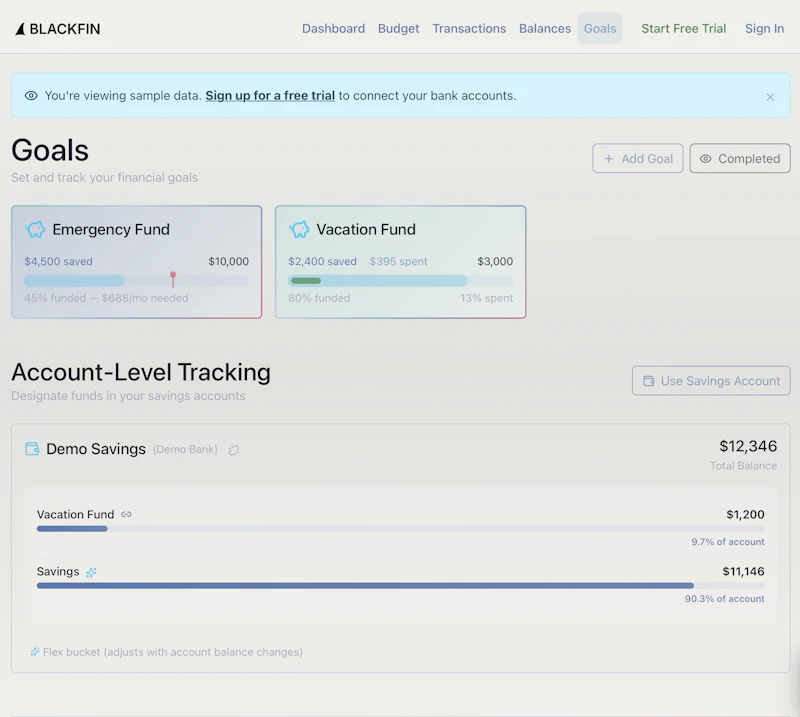Click the BLACKFIN brand name
Image resolution: width=800 pixels, height=717 pixels.
tap(65, 29)
